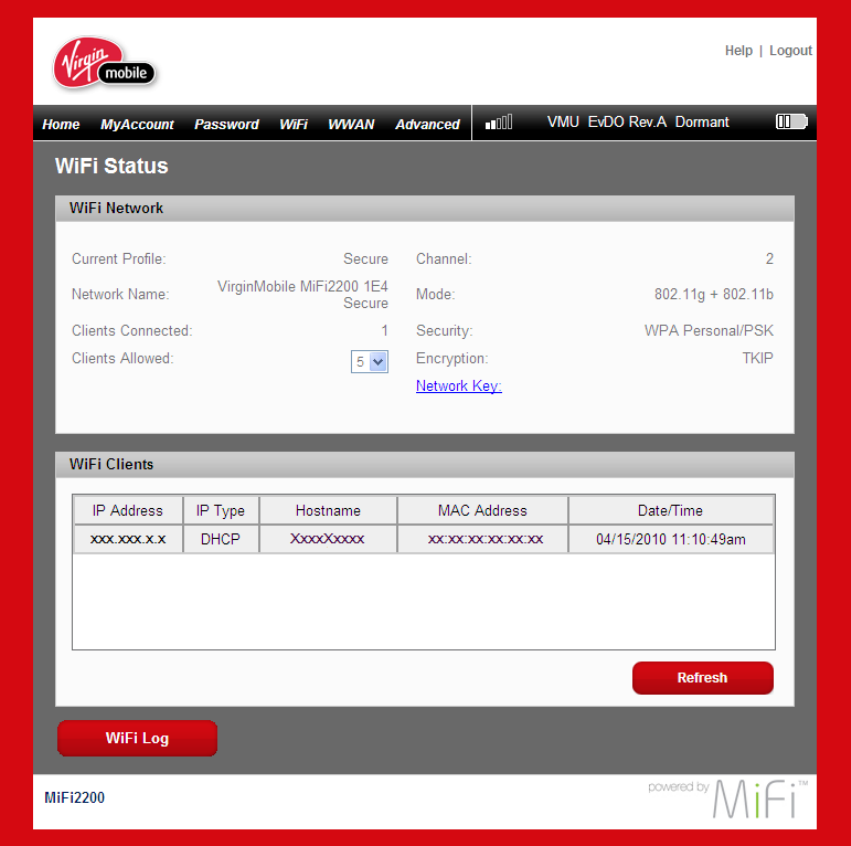Image resolution: width=851 pixels, height=846 pixels.
Task: Switch to the Password tab
Action: [x=226, y=124]
